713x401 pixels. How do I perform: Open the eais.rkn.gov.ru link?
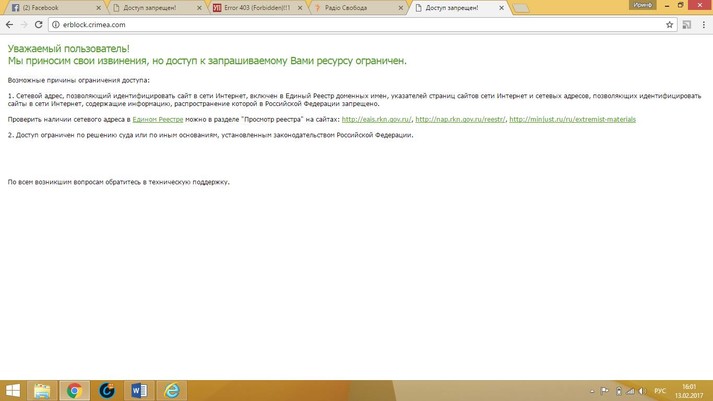376,119
